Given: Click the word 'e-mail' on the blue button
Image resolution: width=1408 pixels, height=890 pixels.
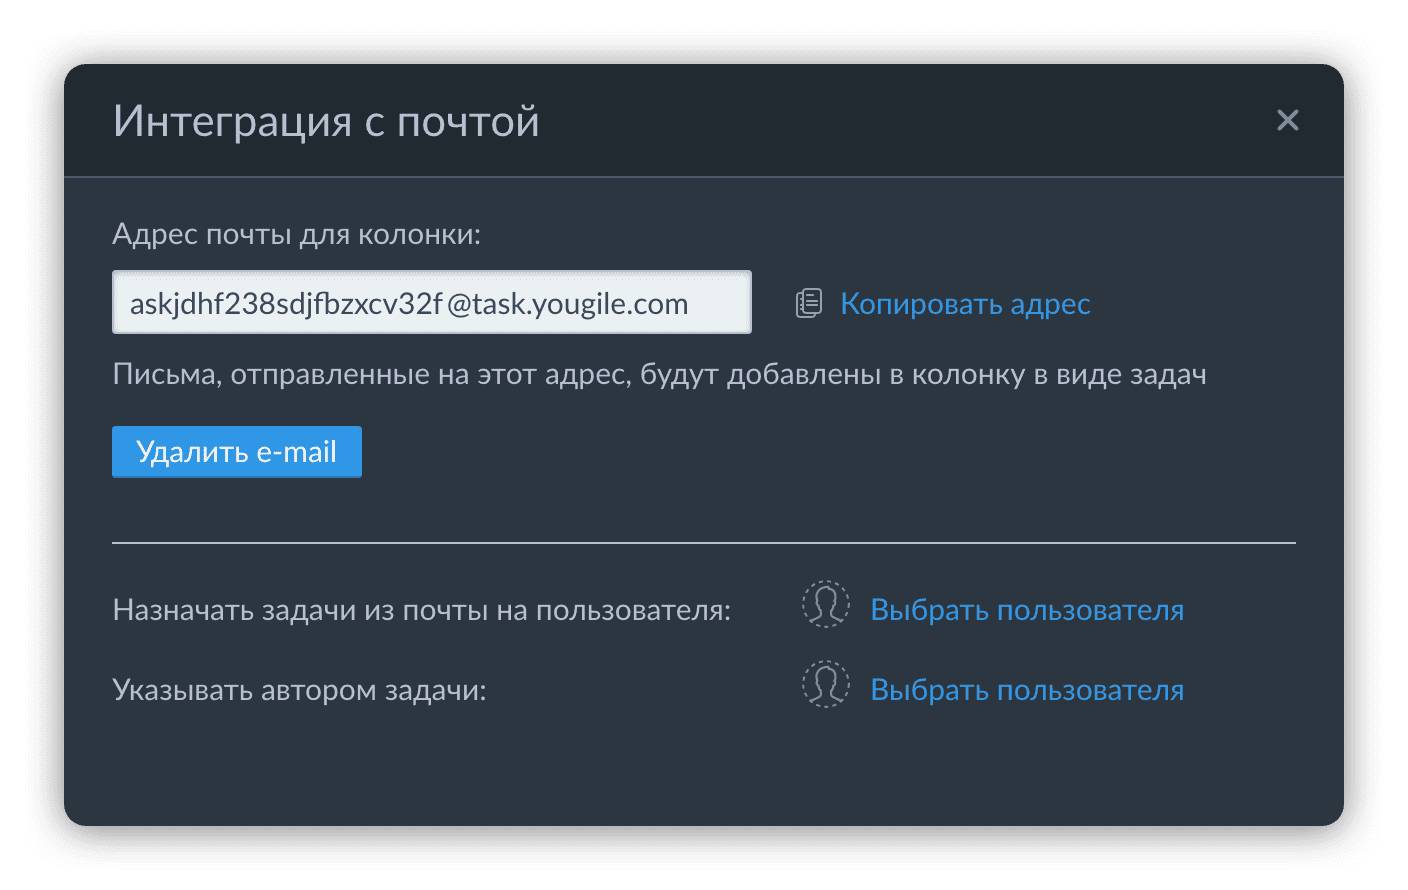Looking at the screenshot, I should pyautogui.click(x=296, y=452).
